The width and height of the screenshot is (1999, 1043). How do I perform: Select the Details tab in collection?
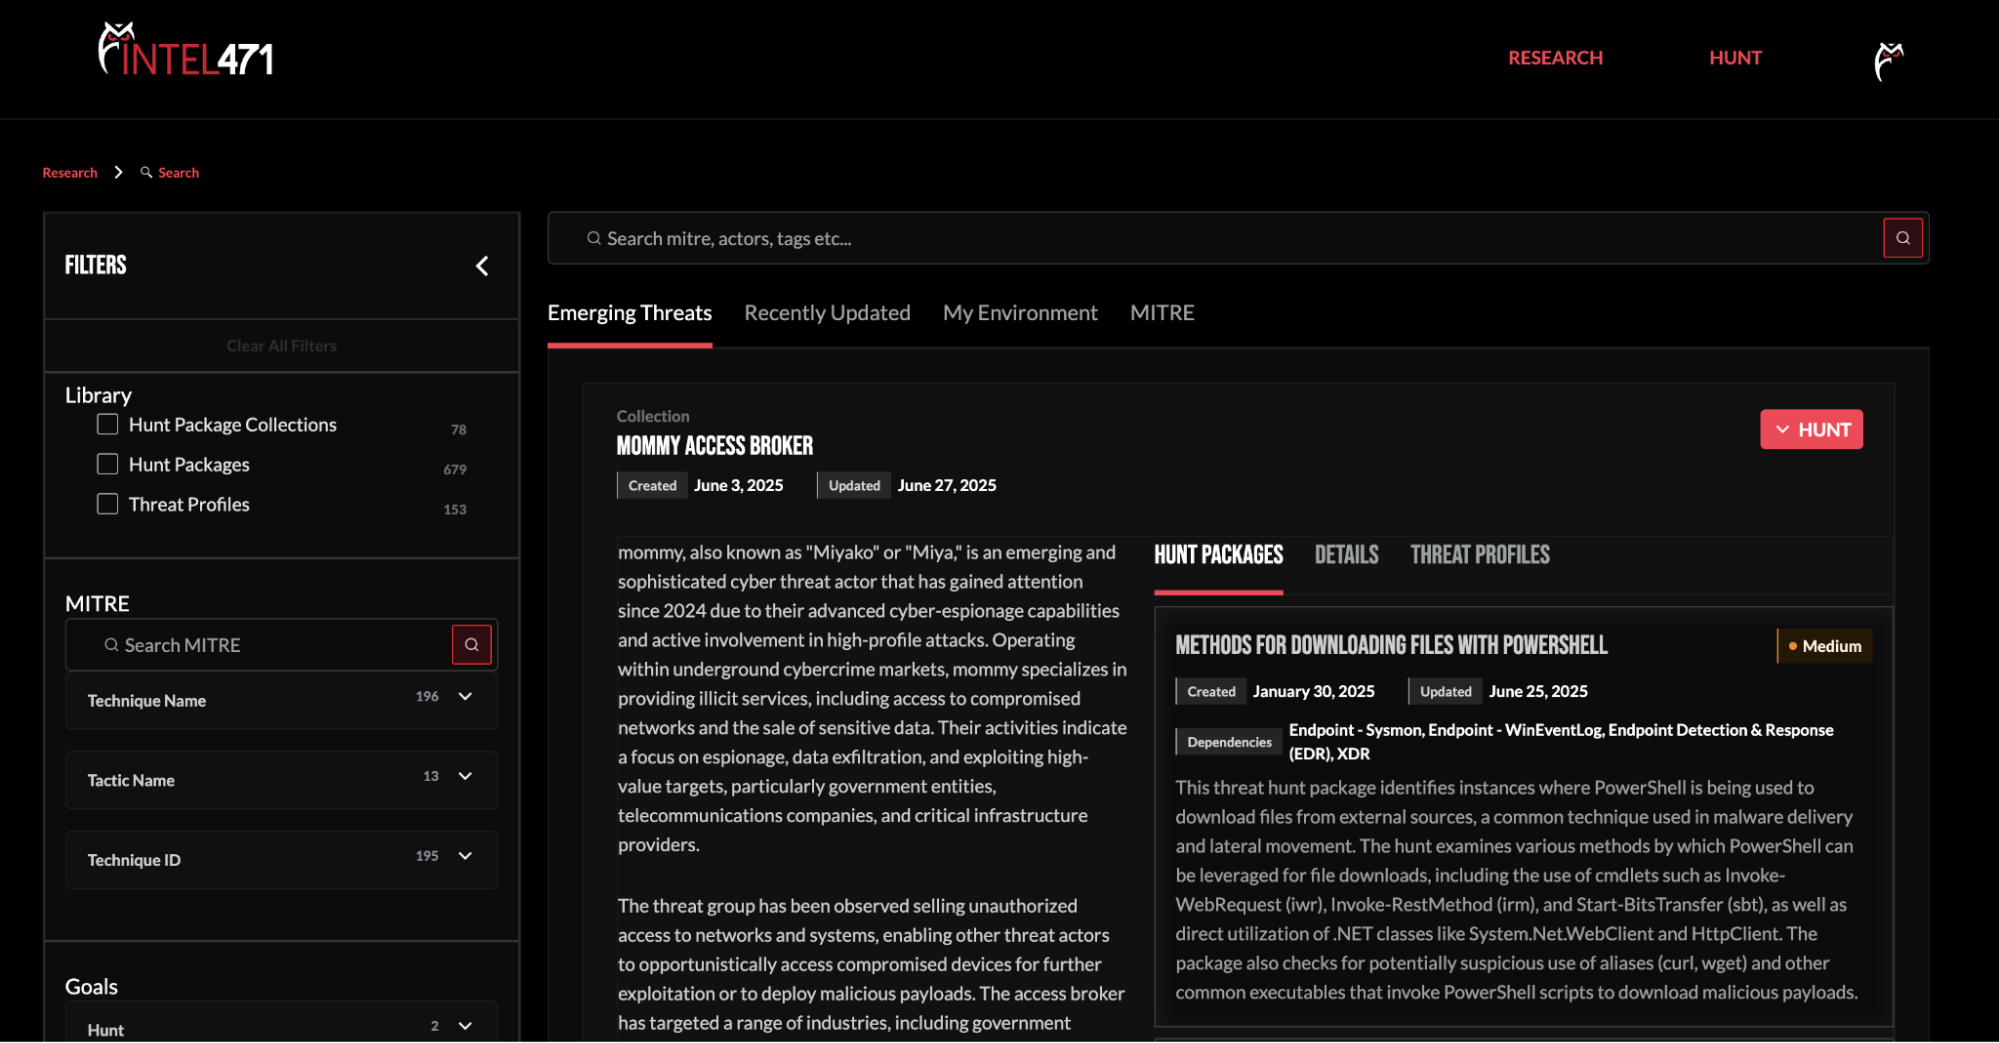(1346, 555)
